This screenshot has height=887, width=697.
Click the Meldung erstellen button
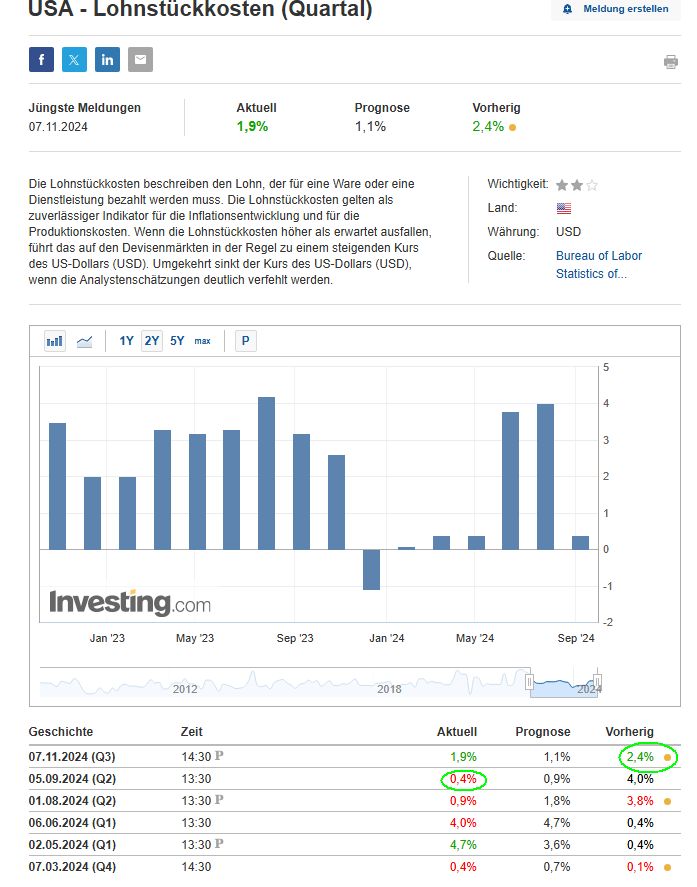(x=615, y=9)
